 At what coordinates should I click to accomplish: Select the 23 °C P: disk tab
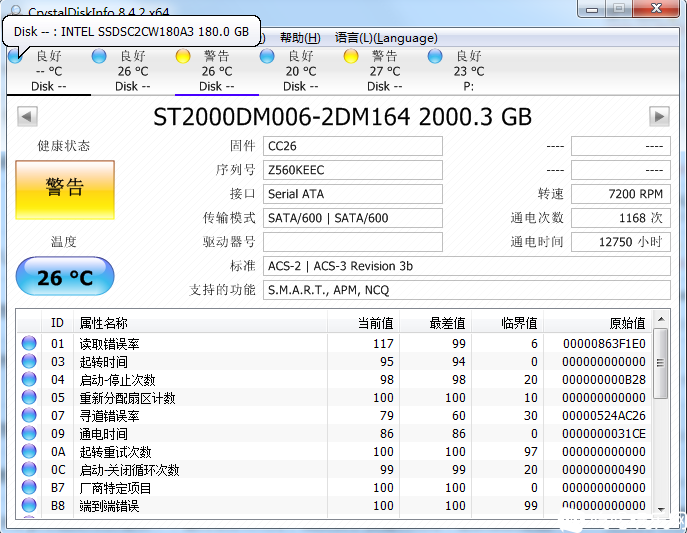(x=469, y=71)
